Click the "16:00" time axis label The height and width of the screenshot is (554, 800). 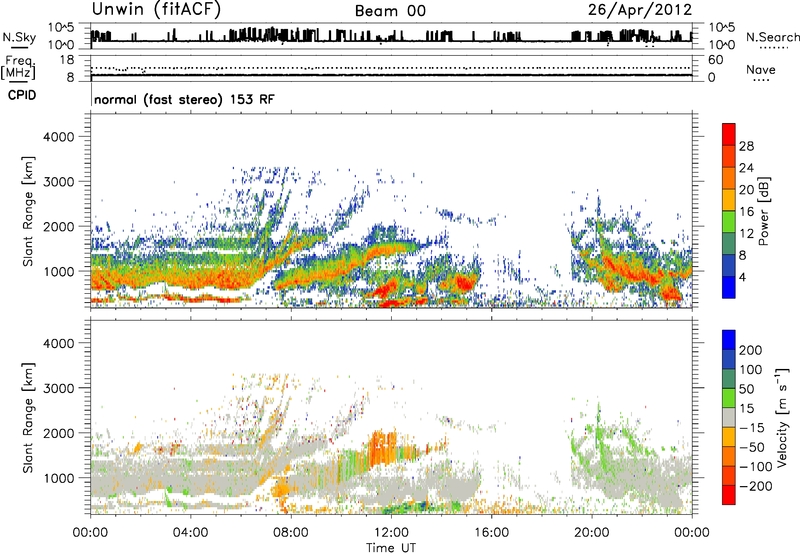pos(491,533)
